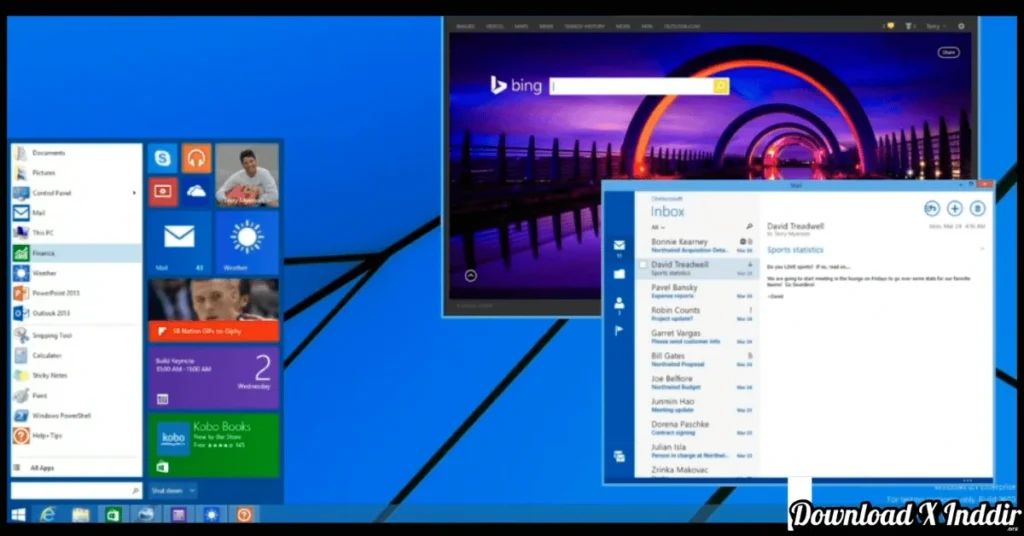Image resolution: width=1024 pixels, height=536 pixels.
Task: Open Joe Belfiore's email
Action: pyautogui.click(x=698, y=383)
